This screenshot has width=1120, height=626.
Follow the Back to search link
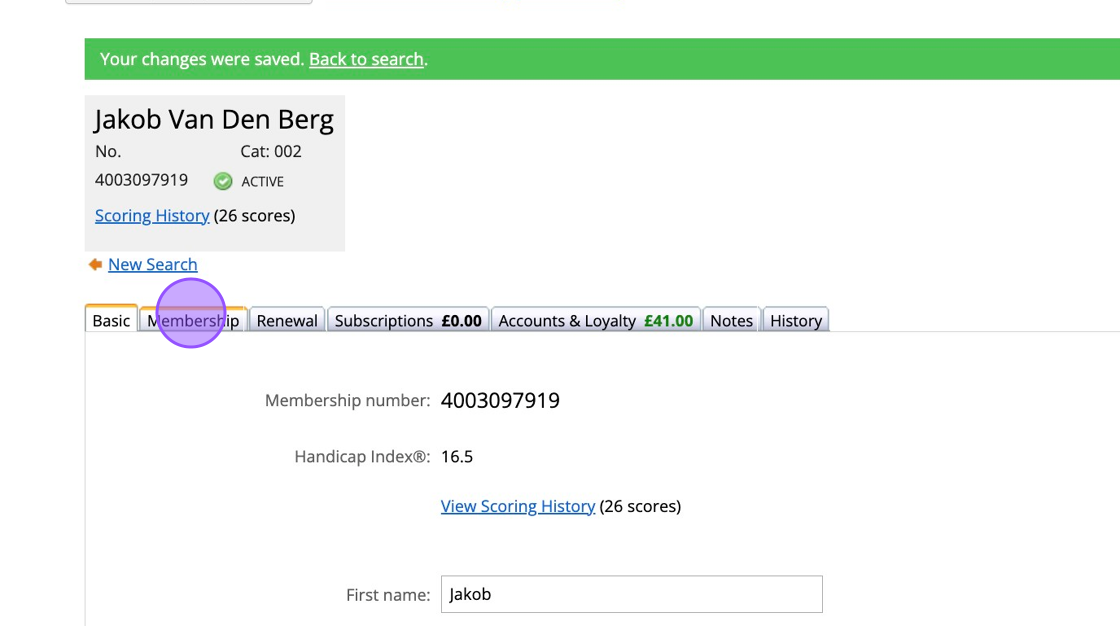pos(366,59)
